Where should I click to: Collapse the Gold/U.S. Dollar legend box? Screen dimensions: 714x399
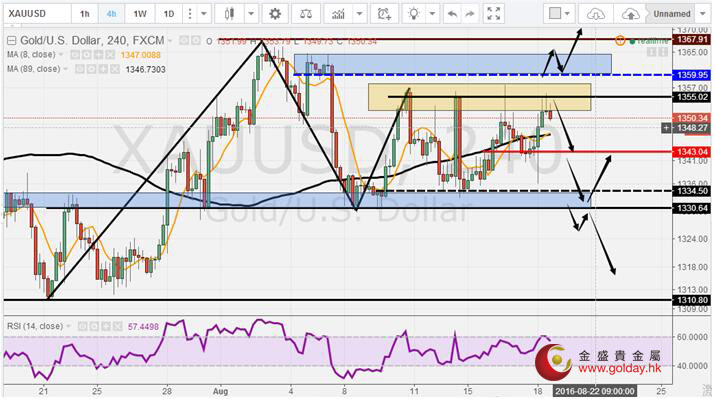[x=11, y=41]
